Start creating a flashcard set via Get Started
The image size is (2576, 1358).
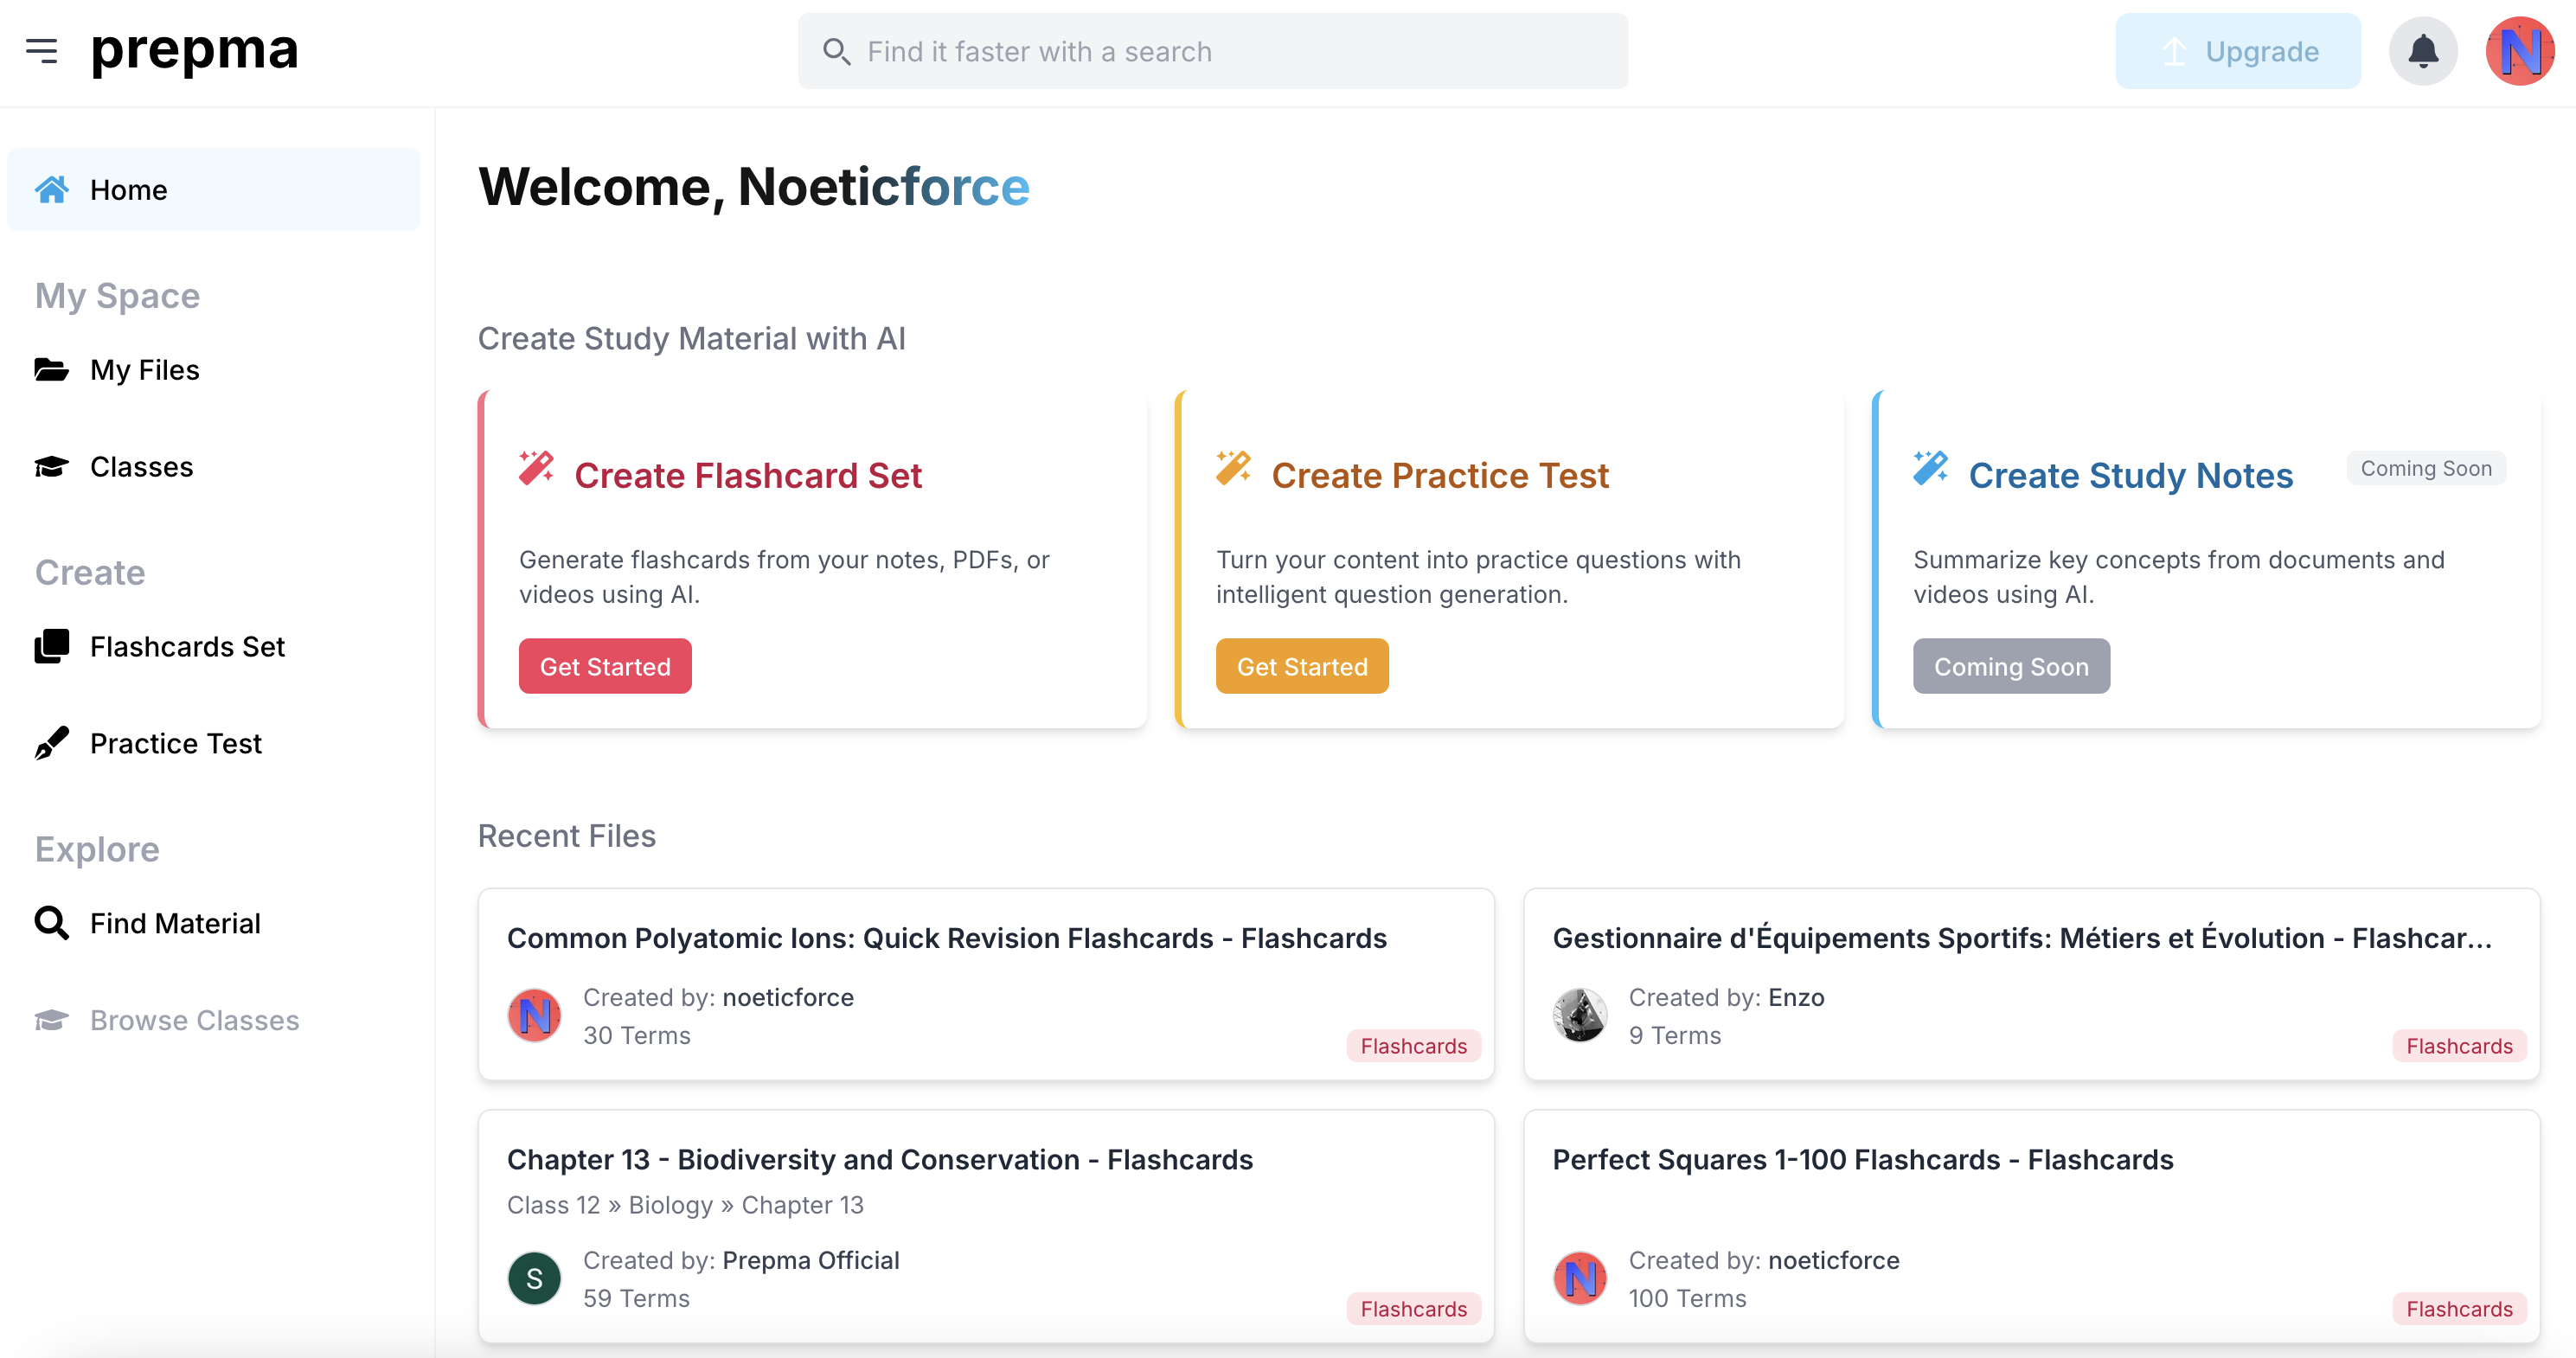(605, 666)
